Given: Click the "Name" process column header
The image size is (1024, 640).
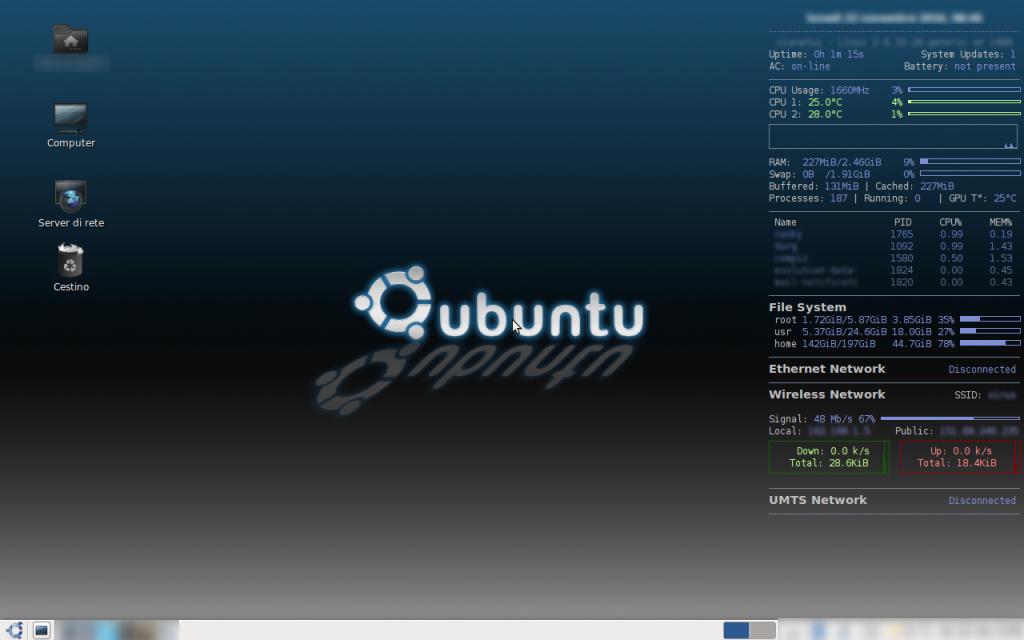Looking at the screenshot, I should coord(785,222).
